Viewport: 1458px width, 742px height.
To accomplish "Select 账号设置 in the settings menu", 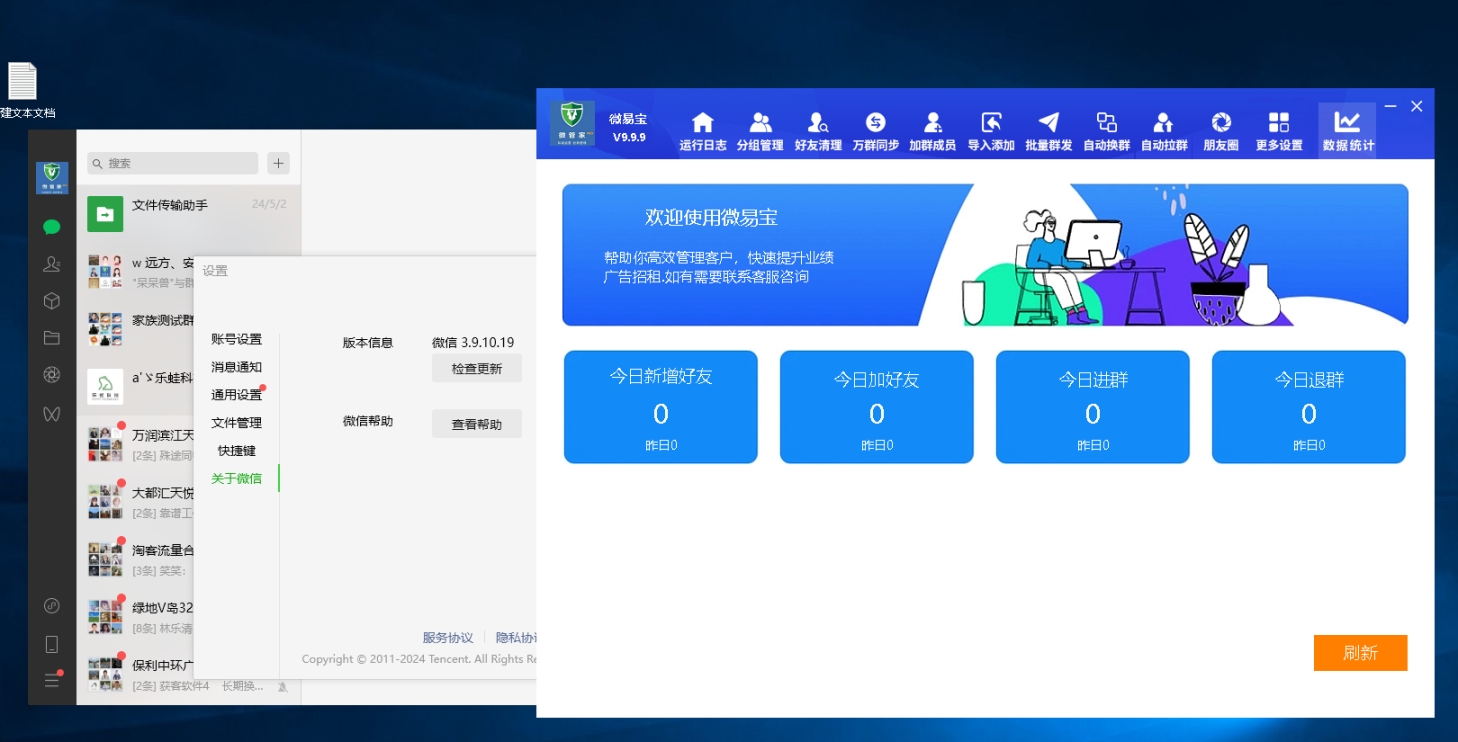I will pos(235,339).
